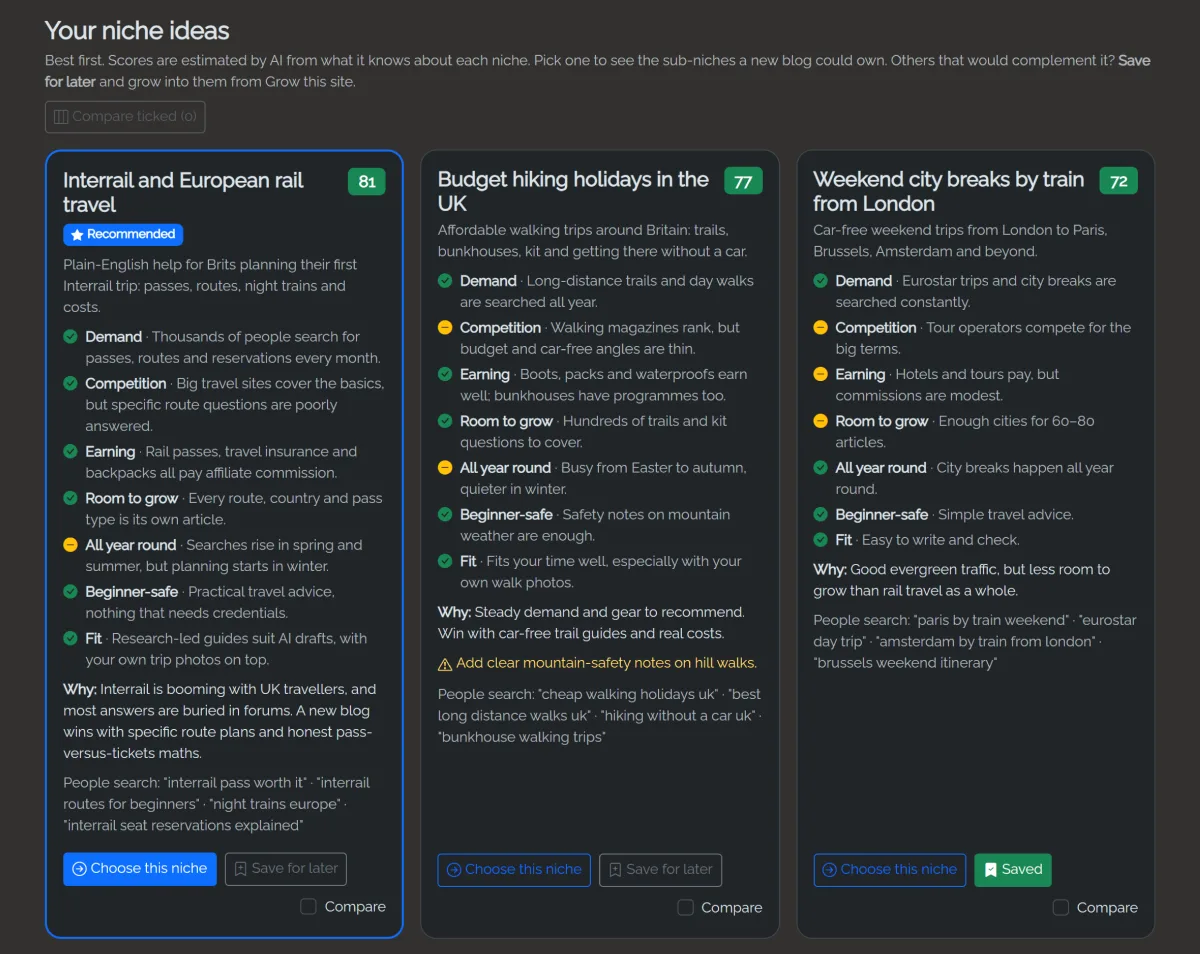Click the green check beside Beginner-safe in the Budget hiking card
This screenshot has width=1200, height=954.
coord(445,515)
